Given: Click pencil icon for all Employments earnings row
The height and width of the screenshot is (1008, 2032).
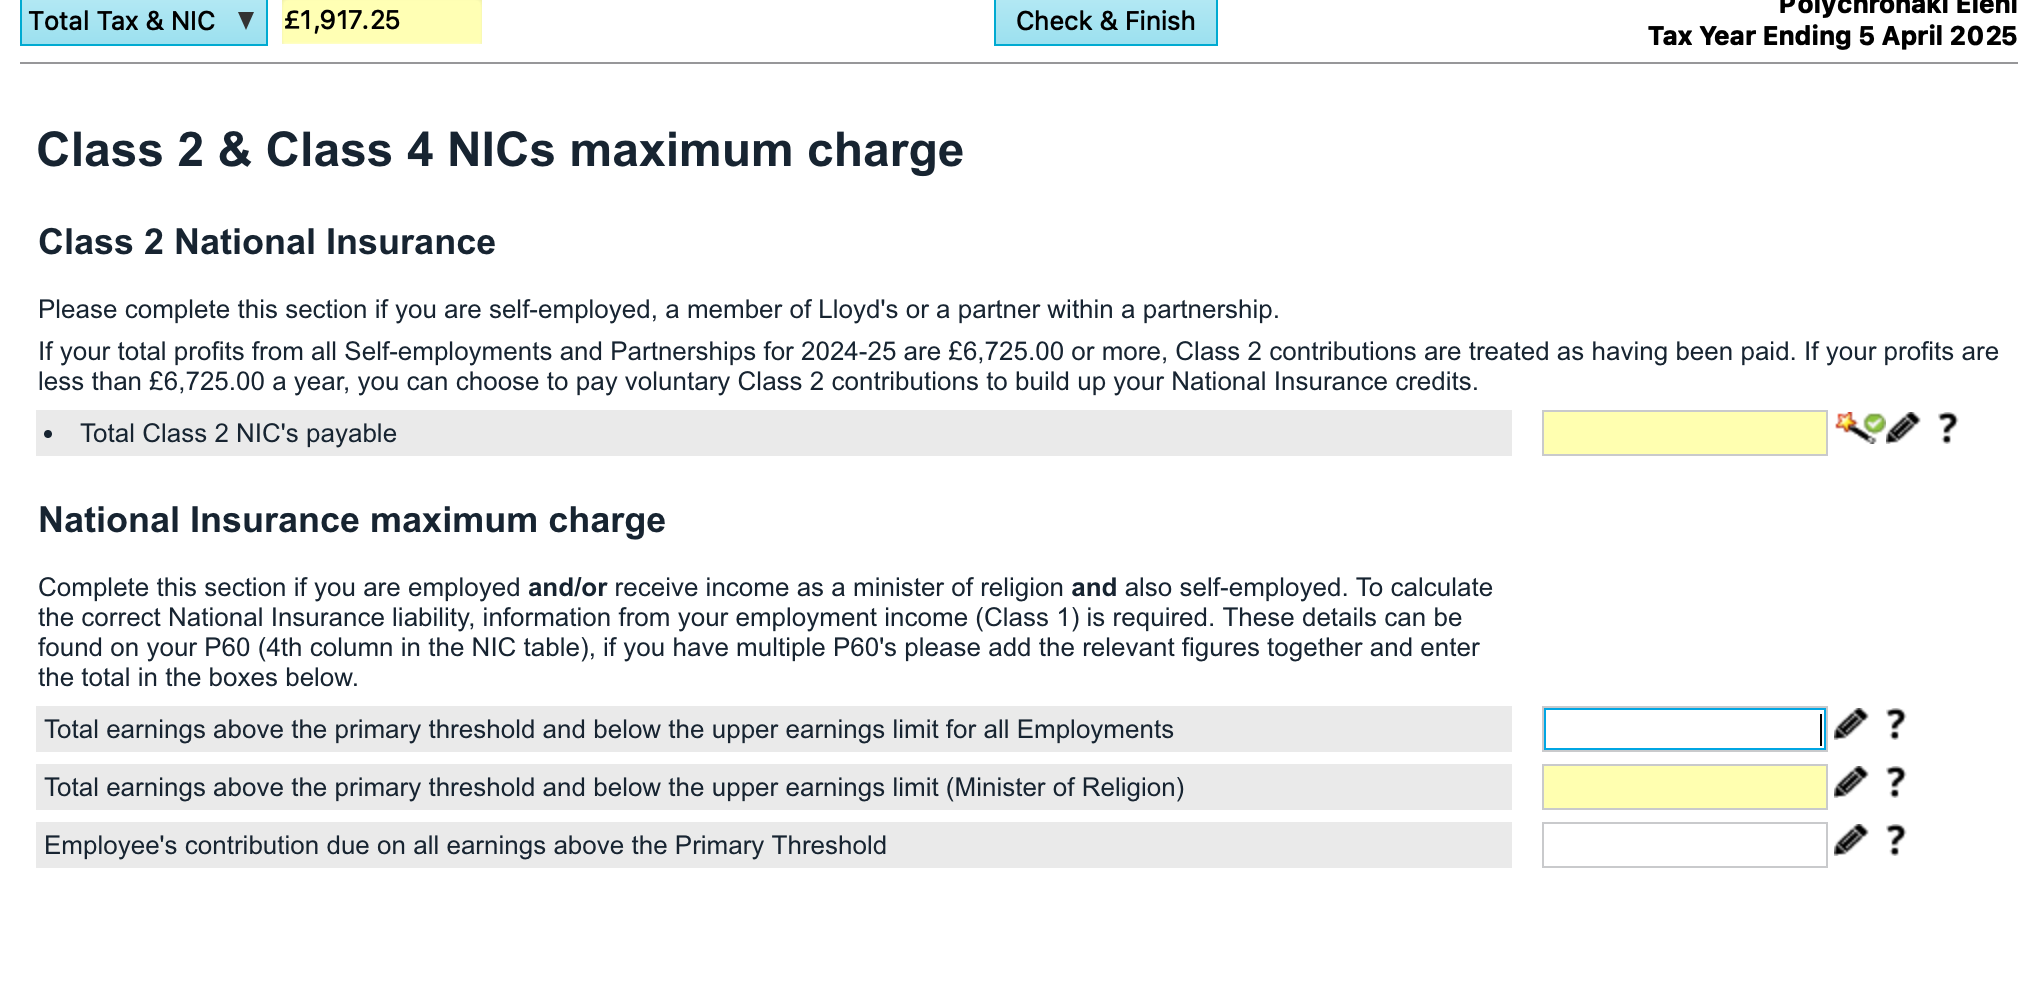Looking at the screenshot, I should pyautogui.click(x=1850, y=724).
